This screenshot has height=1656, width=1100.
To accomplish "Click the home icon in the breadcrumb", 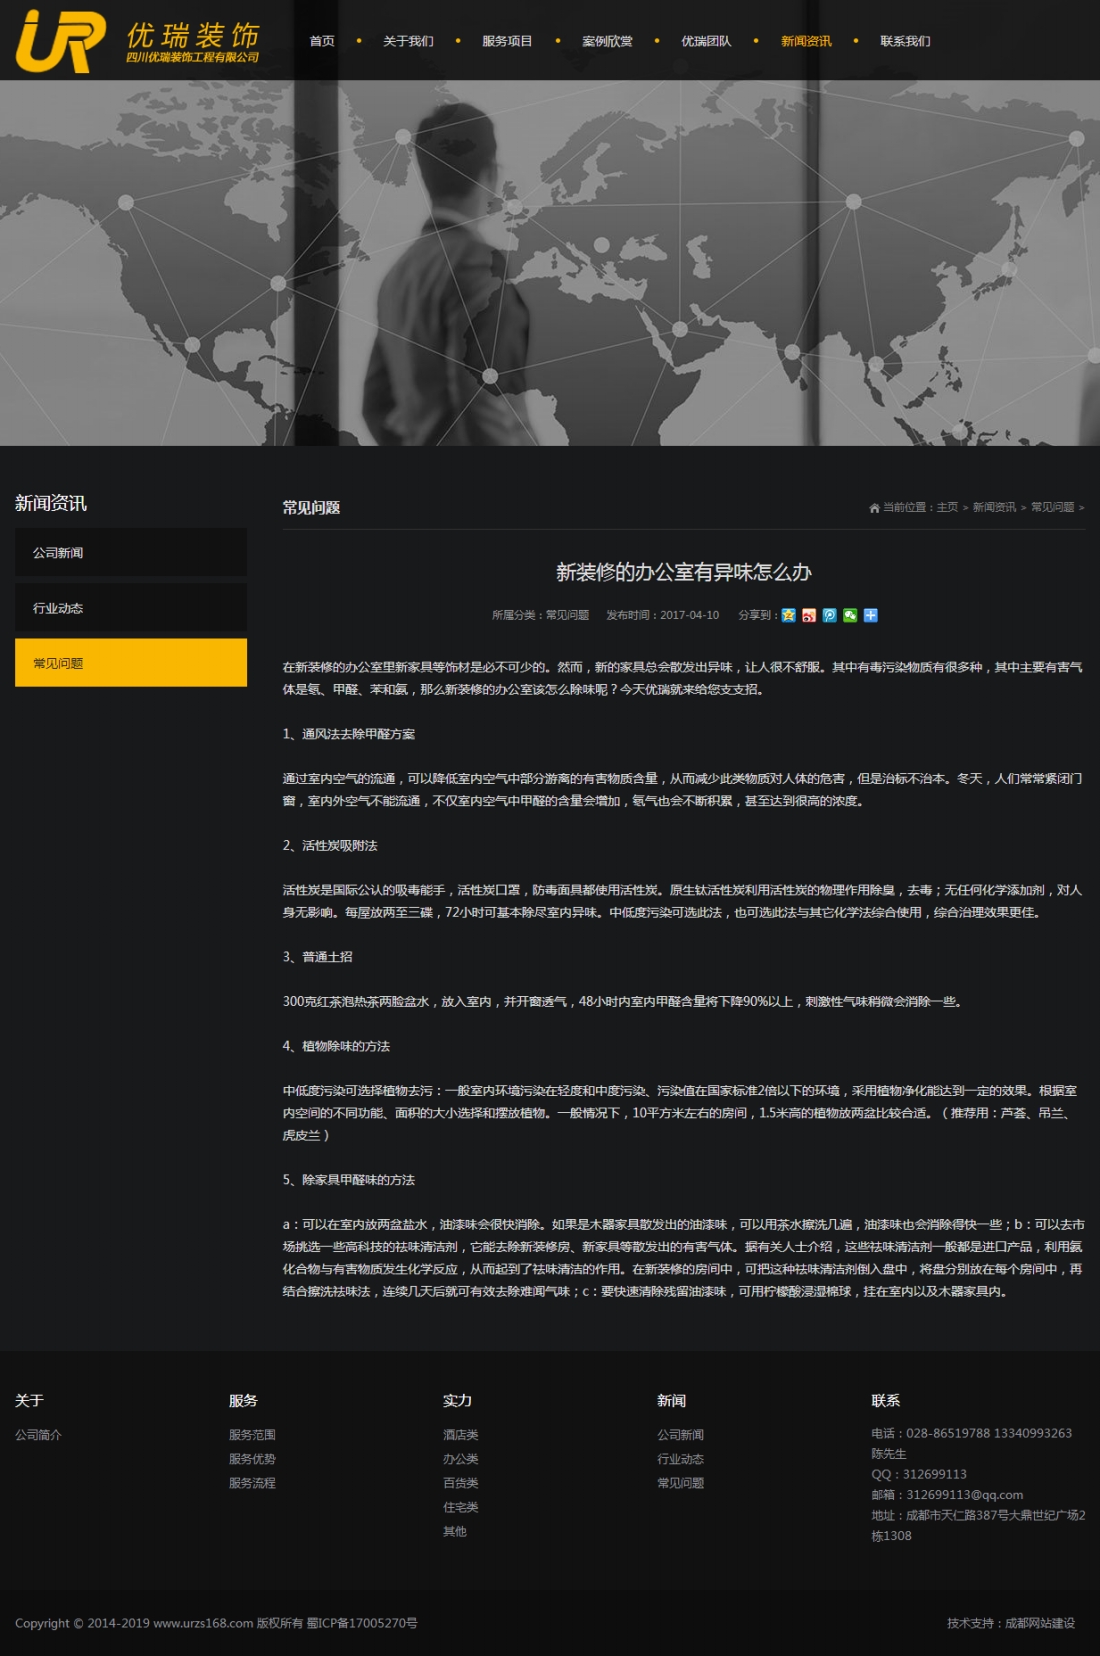I will pyautogui.click(x=874, y=508).
